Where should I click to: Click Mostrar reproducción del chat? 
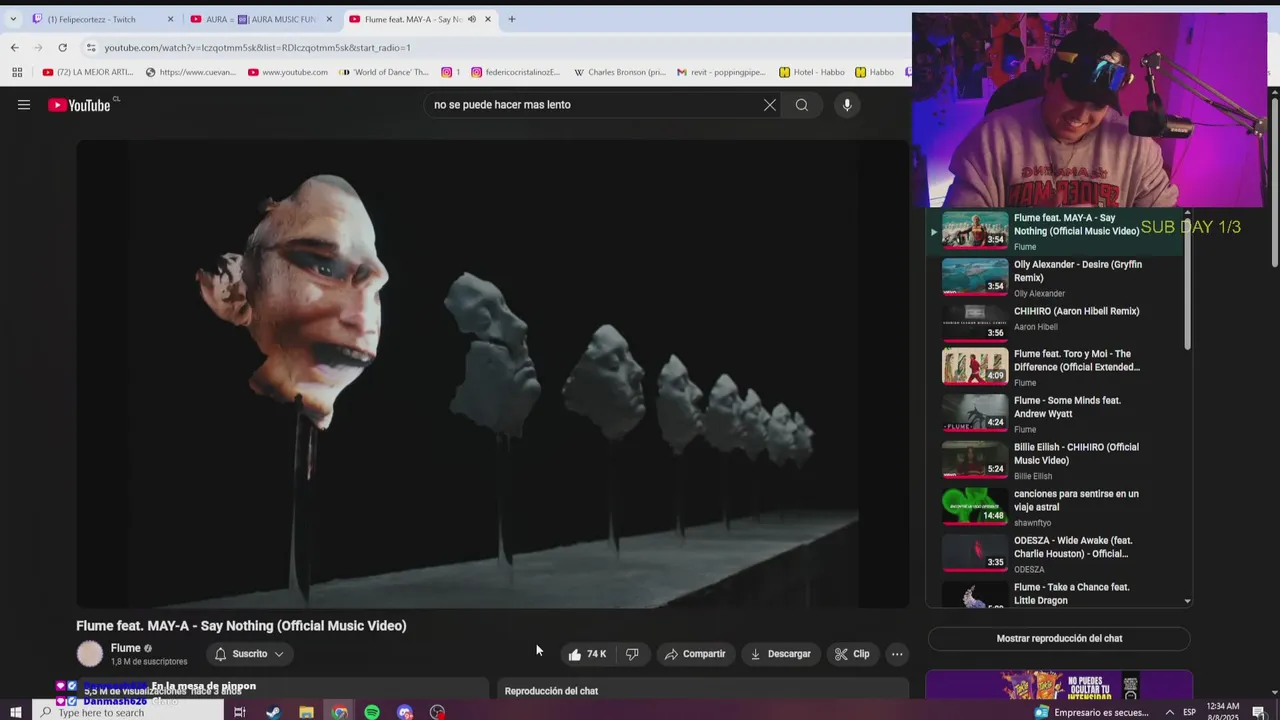pos(1059,638)
